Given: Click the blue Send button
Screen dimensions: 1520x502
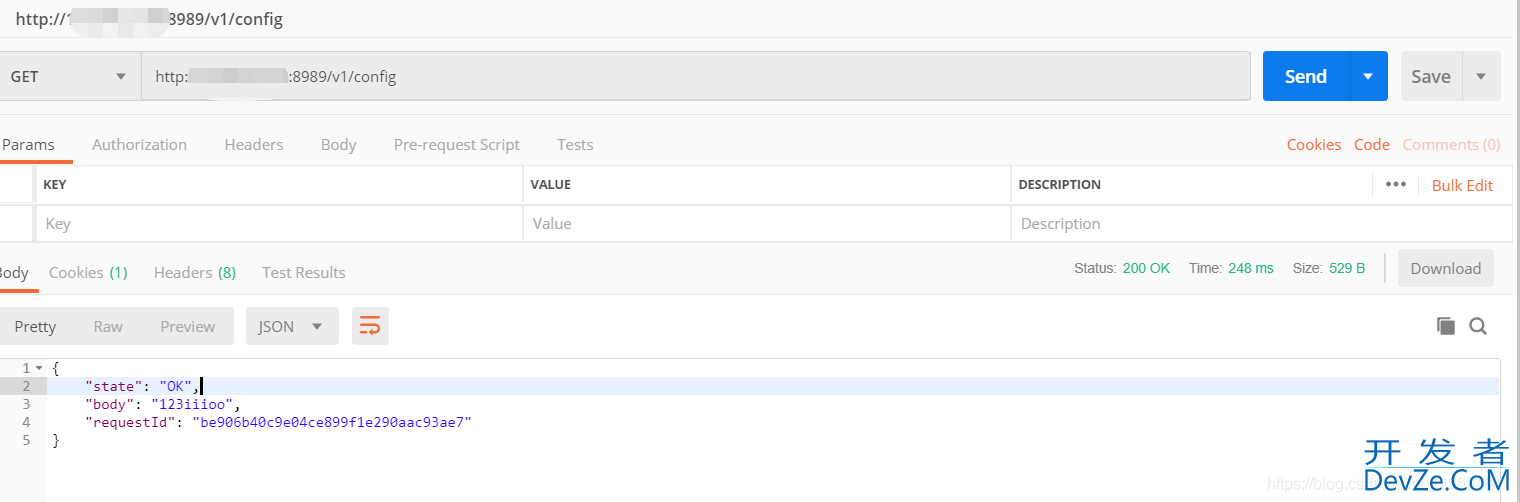Looking at the screenshot, I should [x=1306, y=76].
